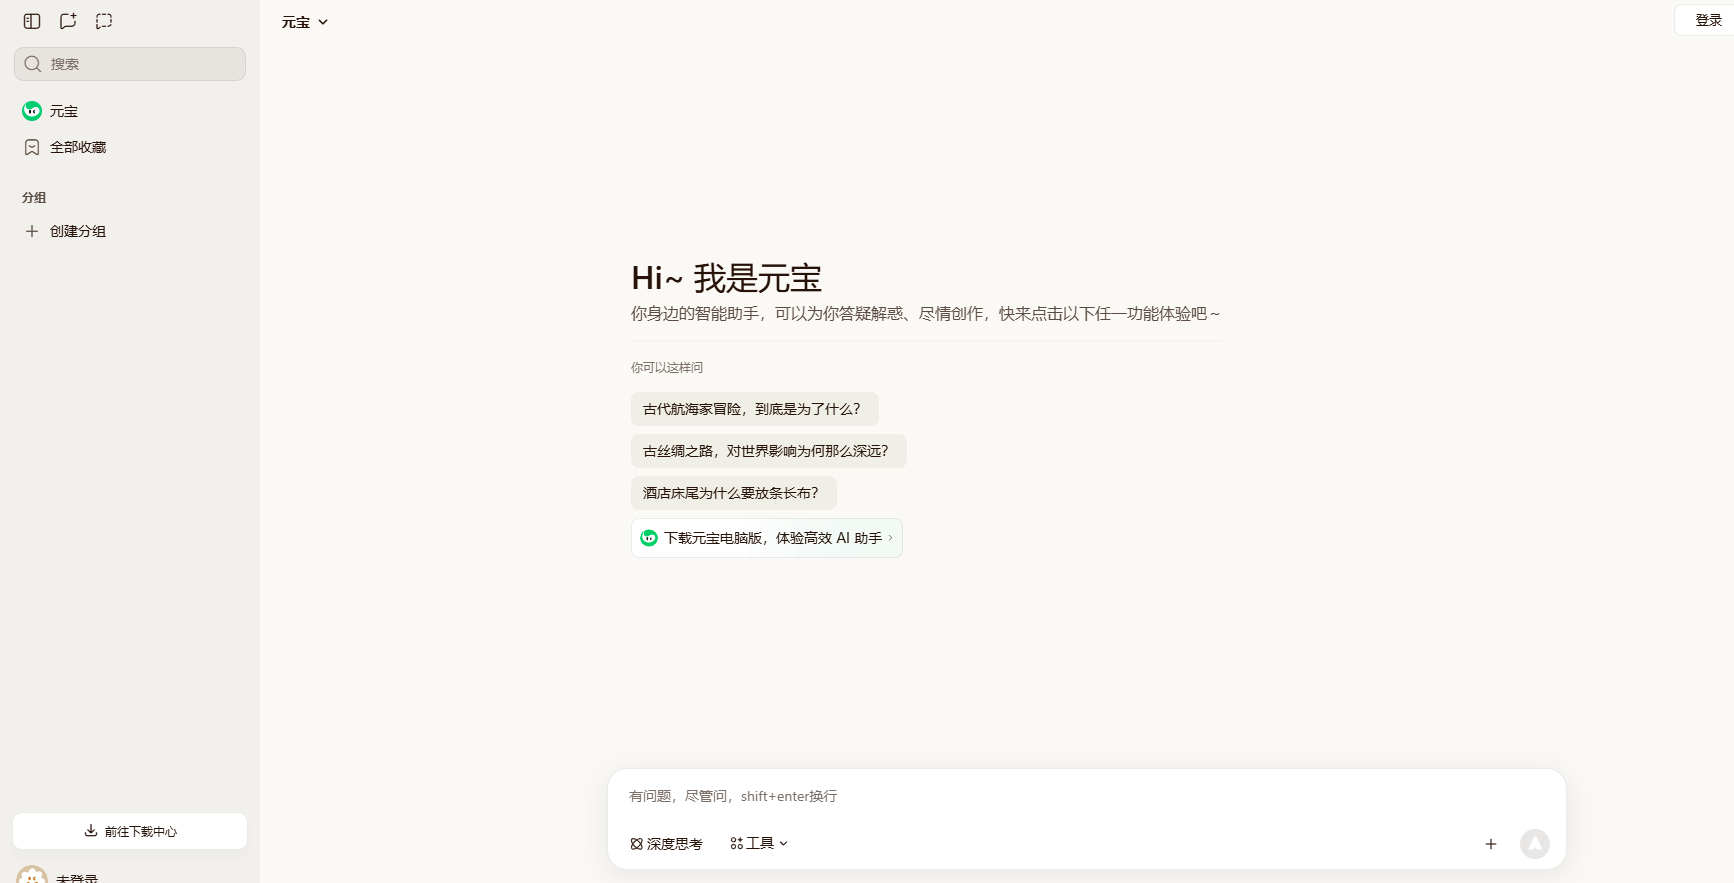The width and height of the screenshot is (1734, 883).
Task: Expand the 工具 tools dropdown
Action: point(759,844)
